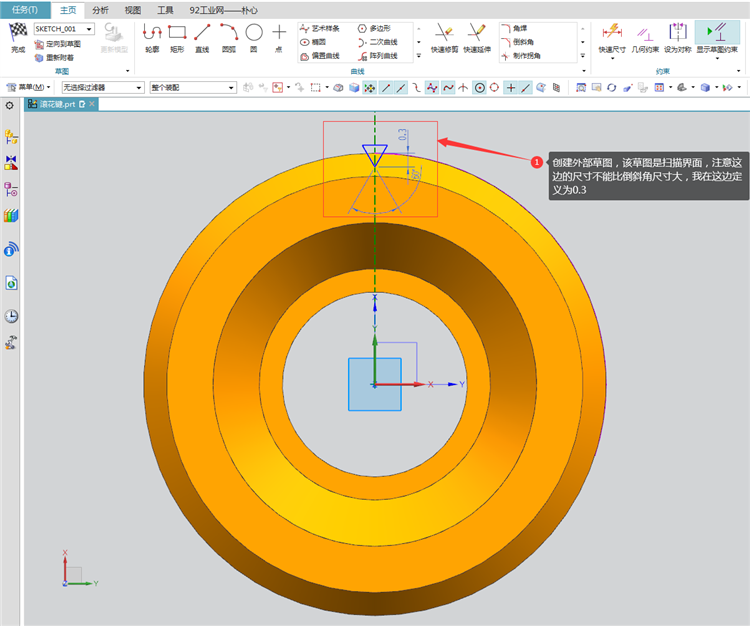750x626 pixels.
Task: Open the 显示草图约束 dropdown arrow
Action: pos(717,58)
